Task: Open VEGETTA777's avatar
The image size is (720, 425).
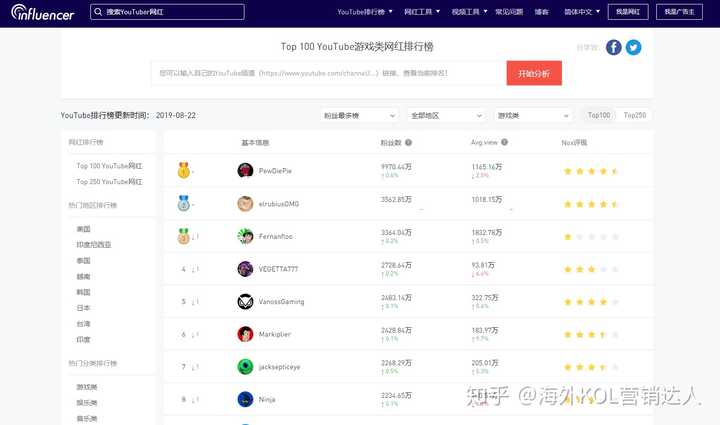Action: 245,269
